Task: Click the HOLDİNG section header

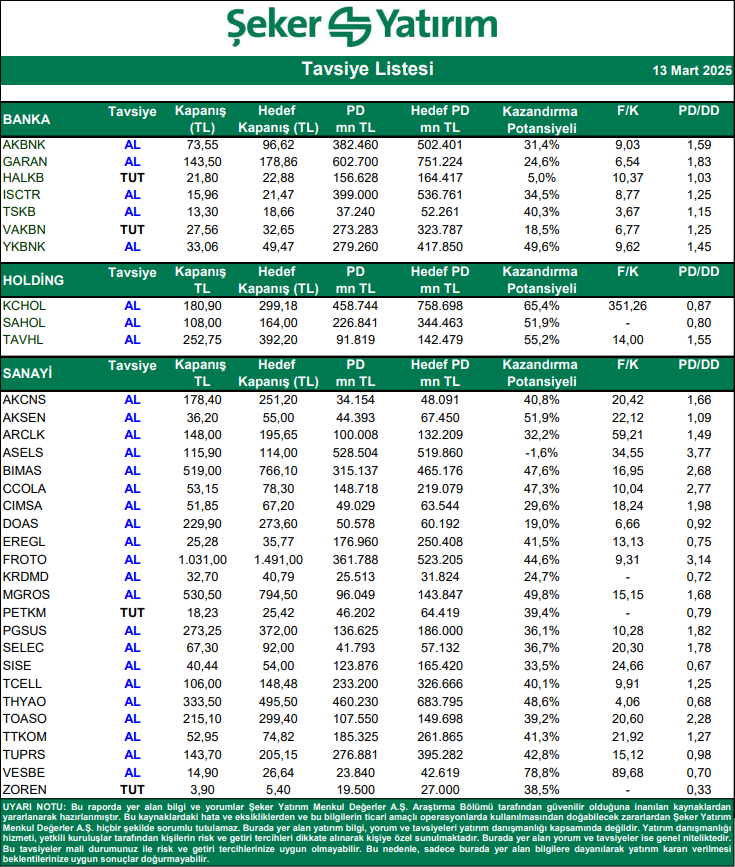Action: coord(33,280)
